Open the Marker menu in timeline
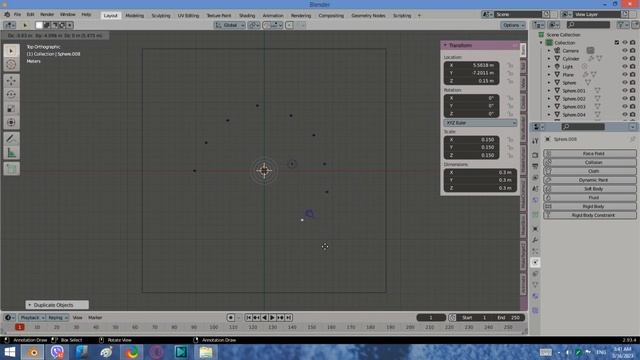640x360 pixels. point(95,318)
